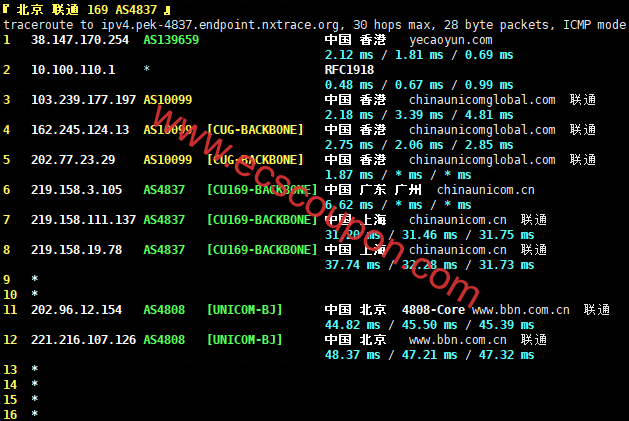
Task: Select AS4808 on hop 11
Action: click(x=164, y=310)
